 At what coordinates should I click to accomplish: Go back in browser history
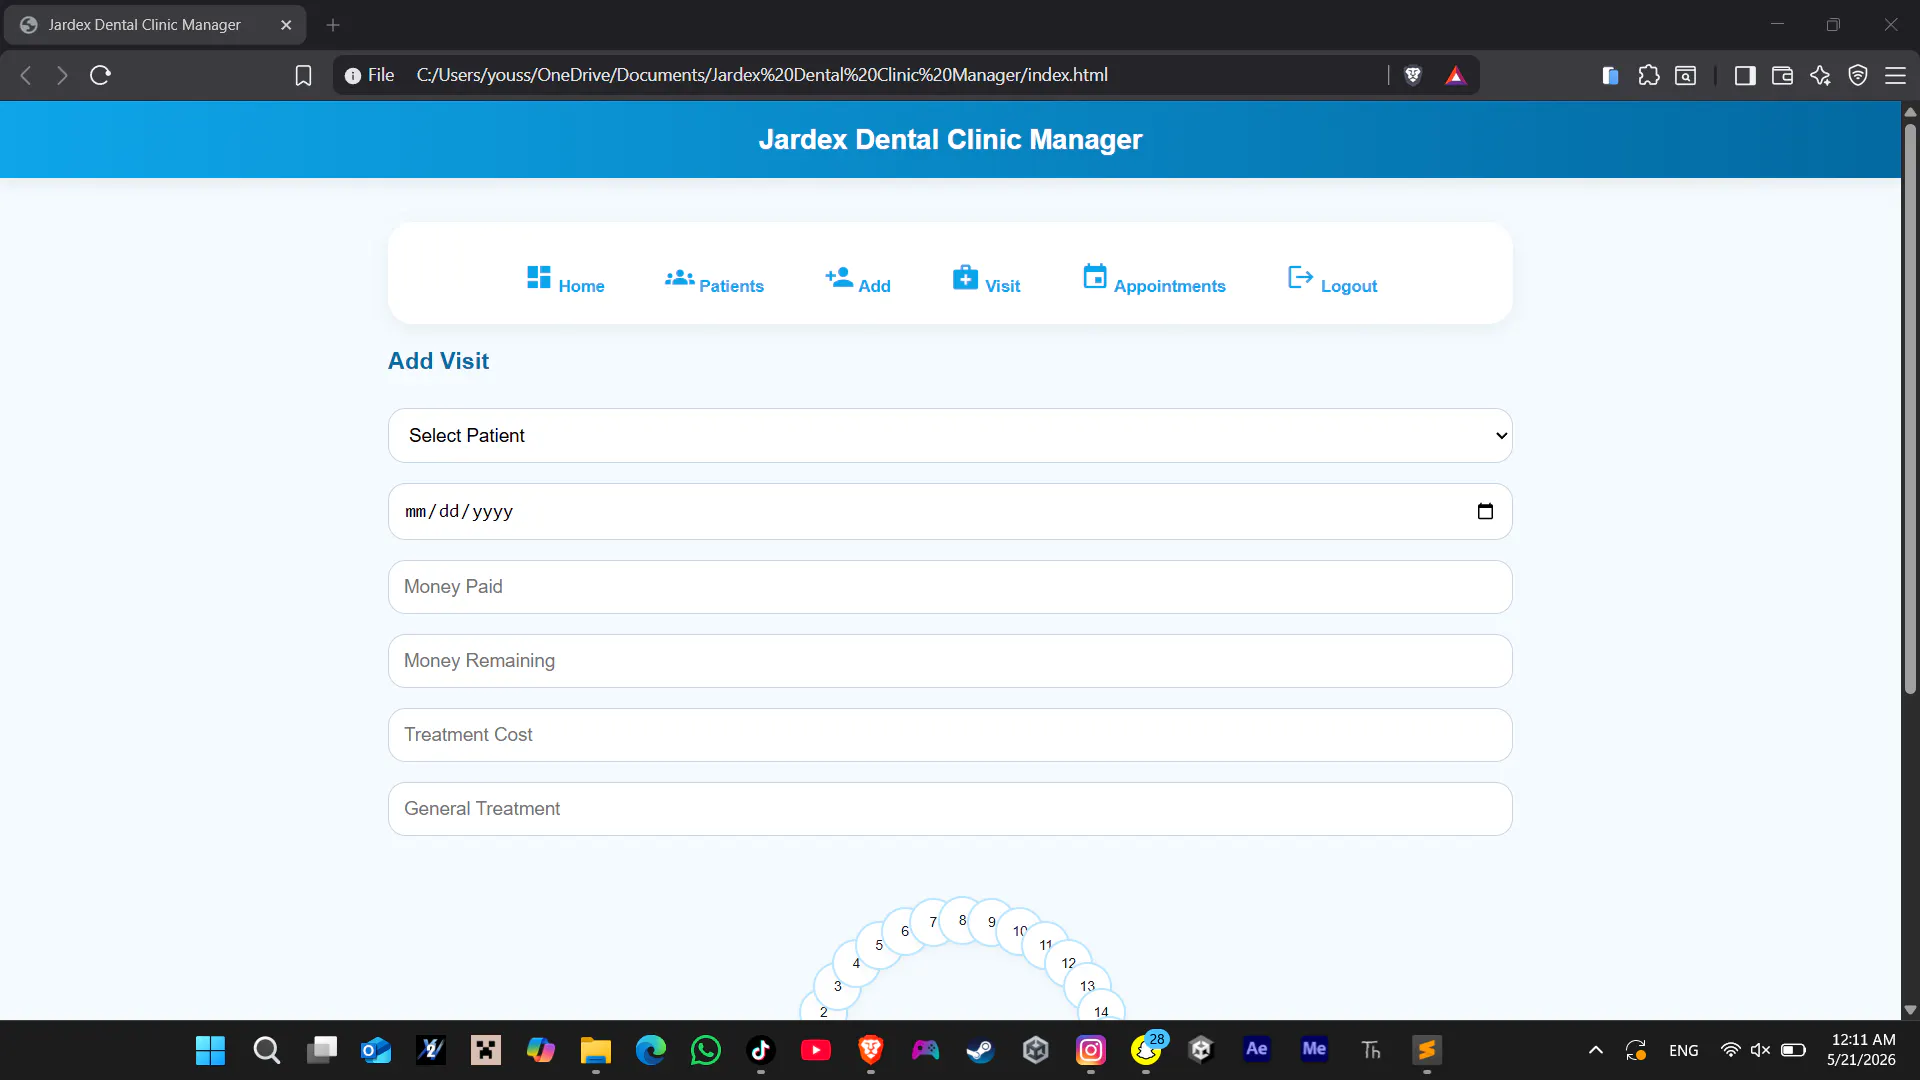[27, 75]
